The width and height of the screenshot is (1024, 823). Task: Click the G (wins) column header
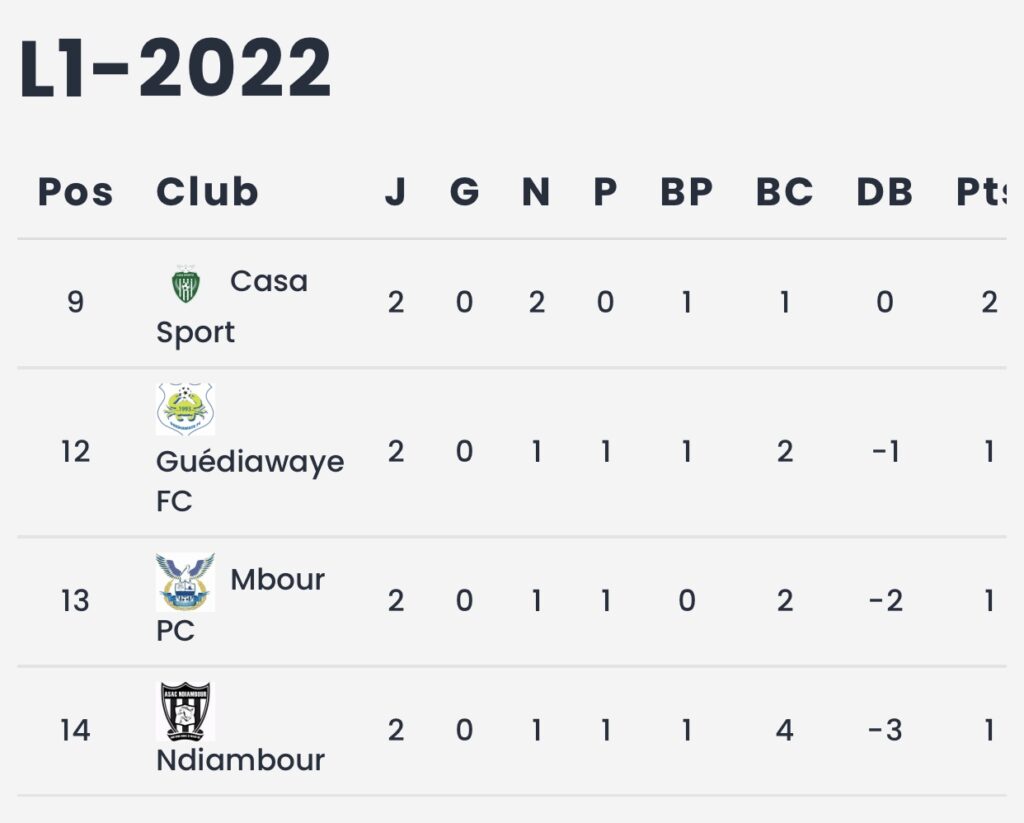pos(464,192)
